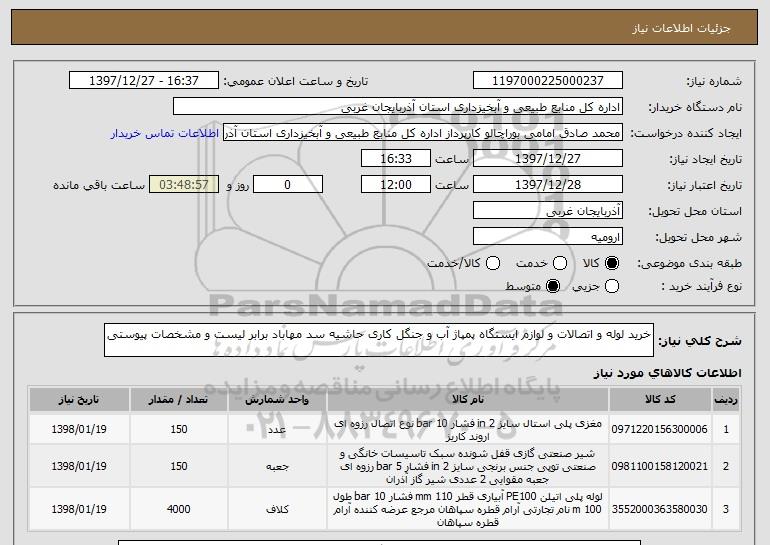Click the تاریخ نیاز column header
This screenshot has width=770, height=545.
coord(79,400)
